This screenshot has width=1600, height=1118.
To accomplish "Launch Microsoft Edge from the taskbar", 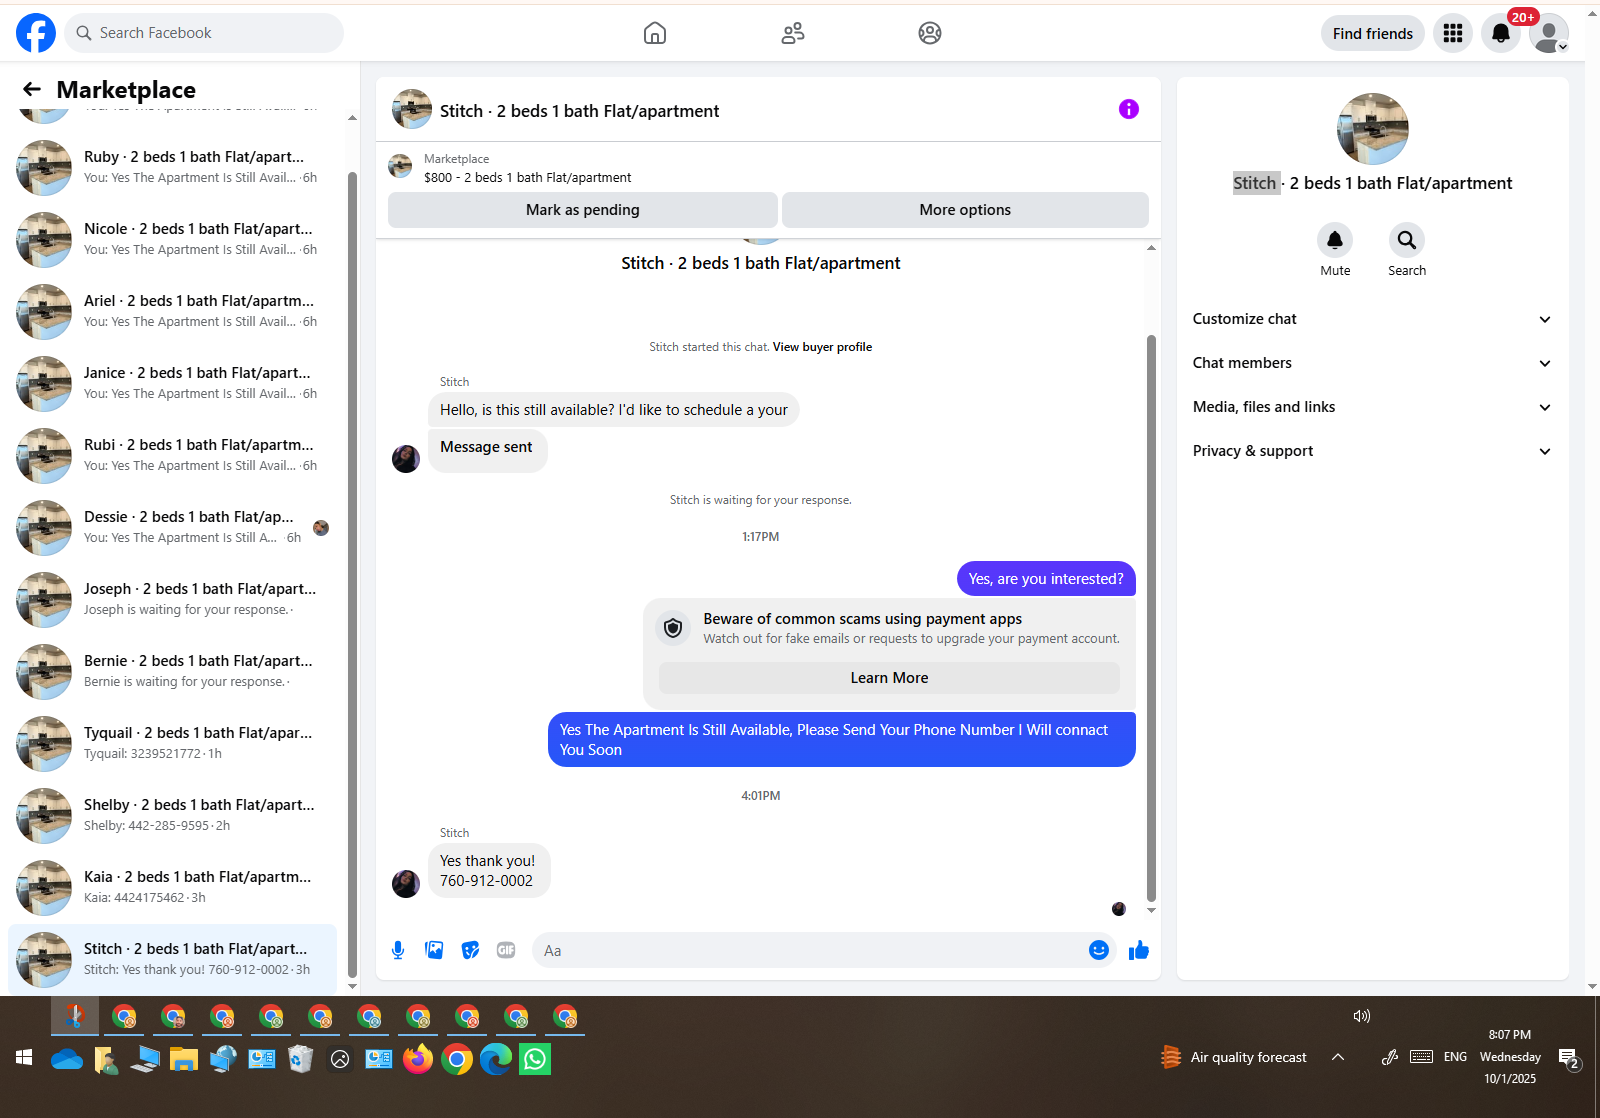I will (496, 1058).
